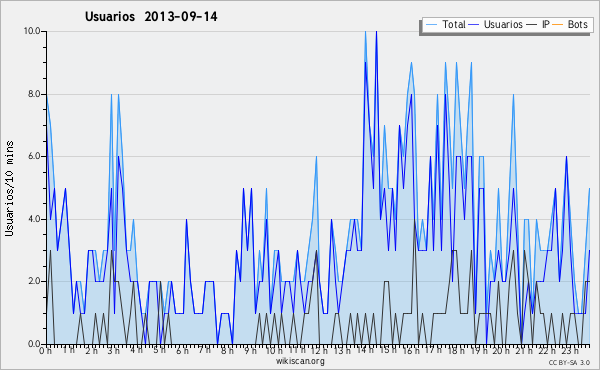Click the light-blue Total legend line
The width and height of the screenshot is (600, 370).
(x=431, y=25)
